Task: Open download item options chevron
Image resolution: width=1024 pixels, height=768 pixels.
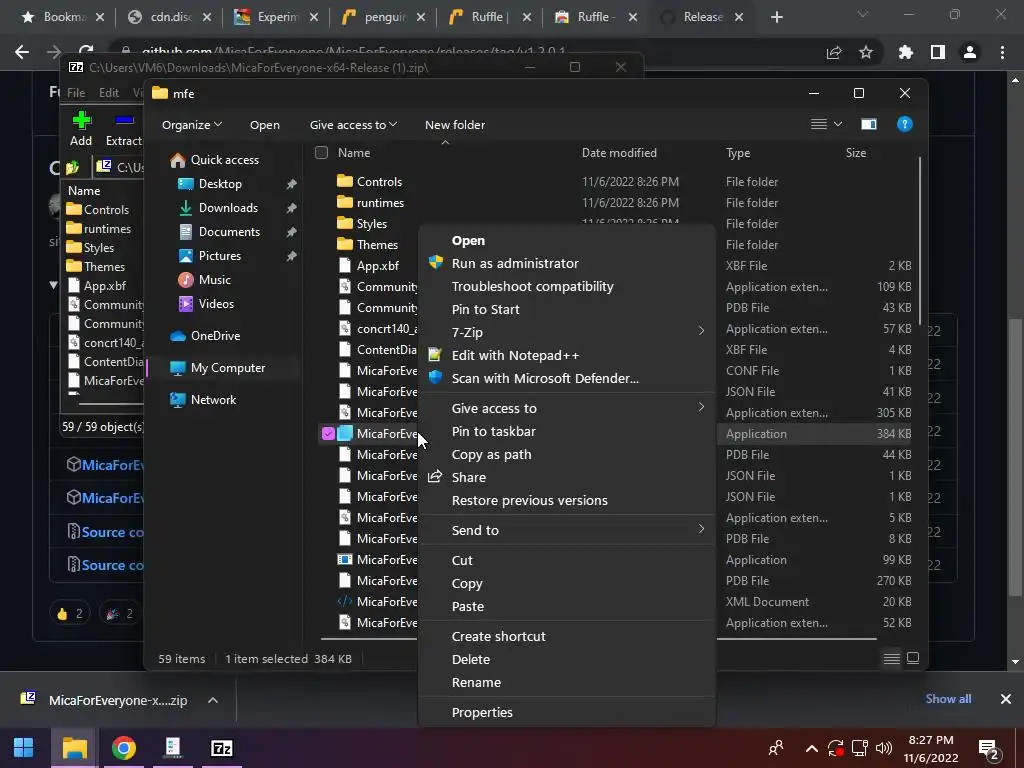Action: (213, 700)
